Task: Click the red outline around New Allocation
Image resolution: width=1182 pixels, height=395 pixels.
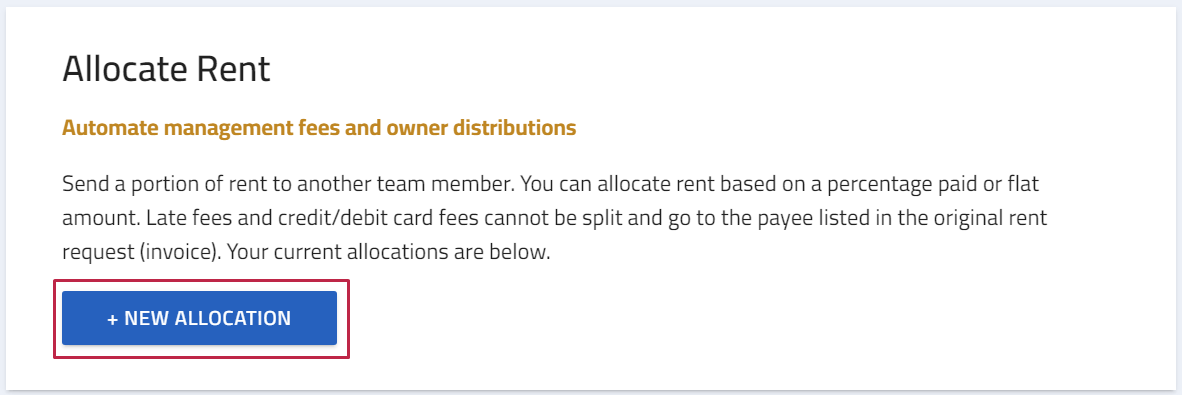Action: tap(201, 281)
